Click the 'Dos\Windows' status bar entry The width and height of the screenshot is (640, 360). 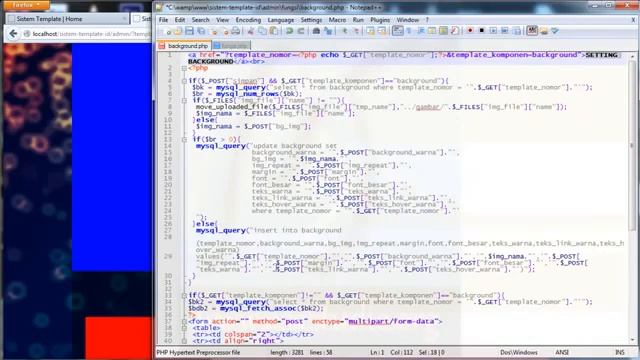tap(519, 352)
